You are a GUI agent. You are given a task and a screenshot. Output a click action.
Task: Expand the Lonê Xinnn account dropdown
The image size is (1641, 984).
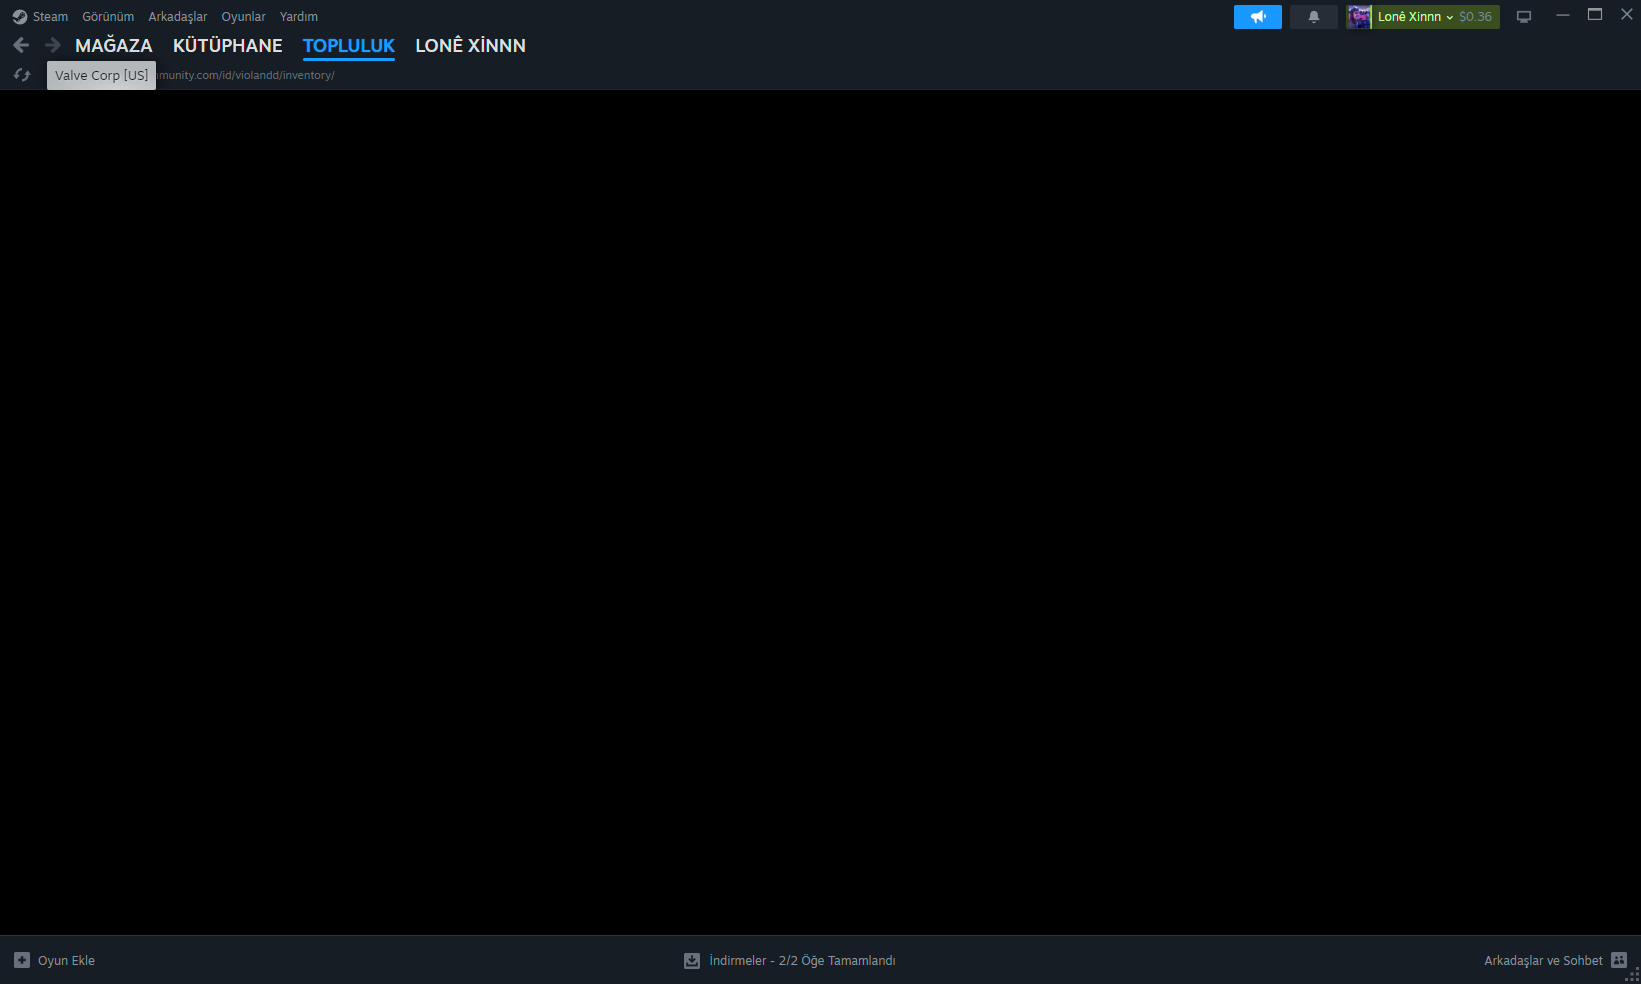tap(1415, 17)
